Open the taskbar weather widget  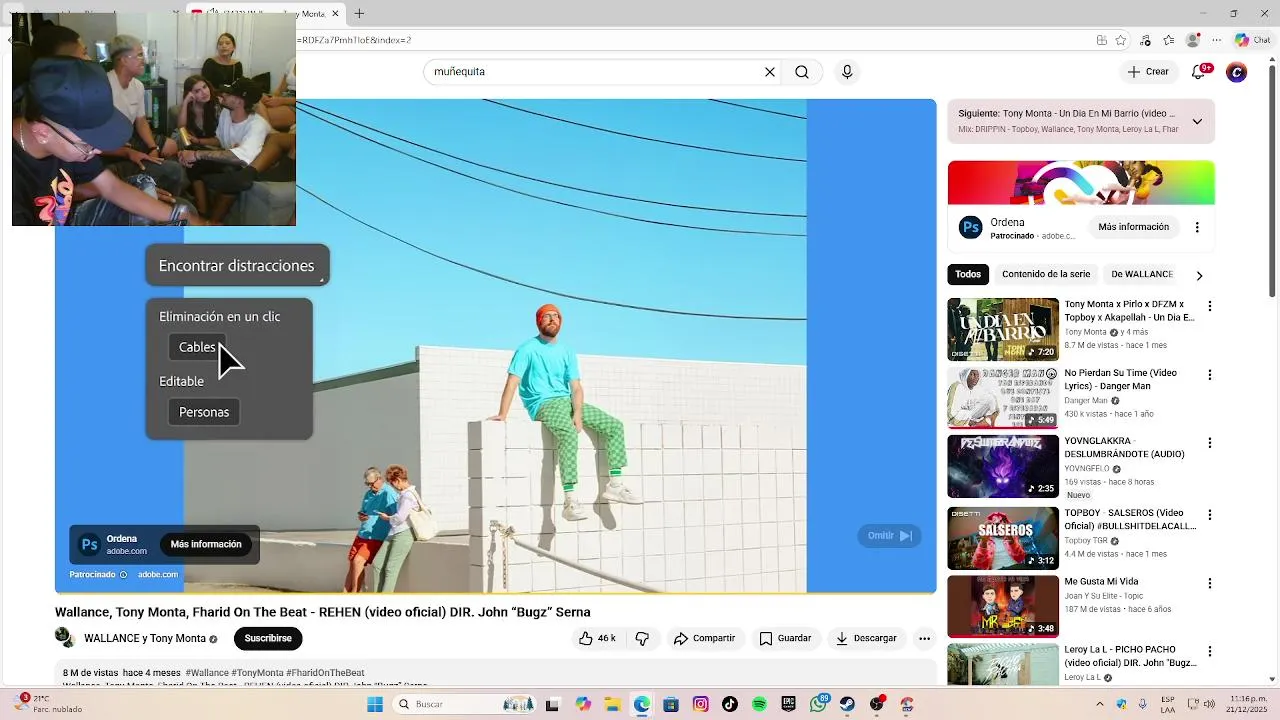pos(50,704)
